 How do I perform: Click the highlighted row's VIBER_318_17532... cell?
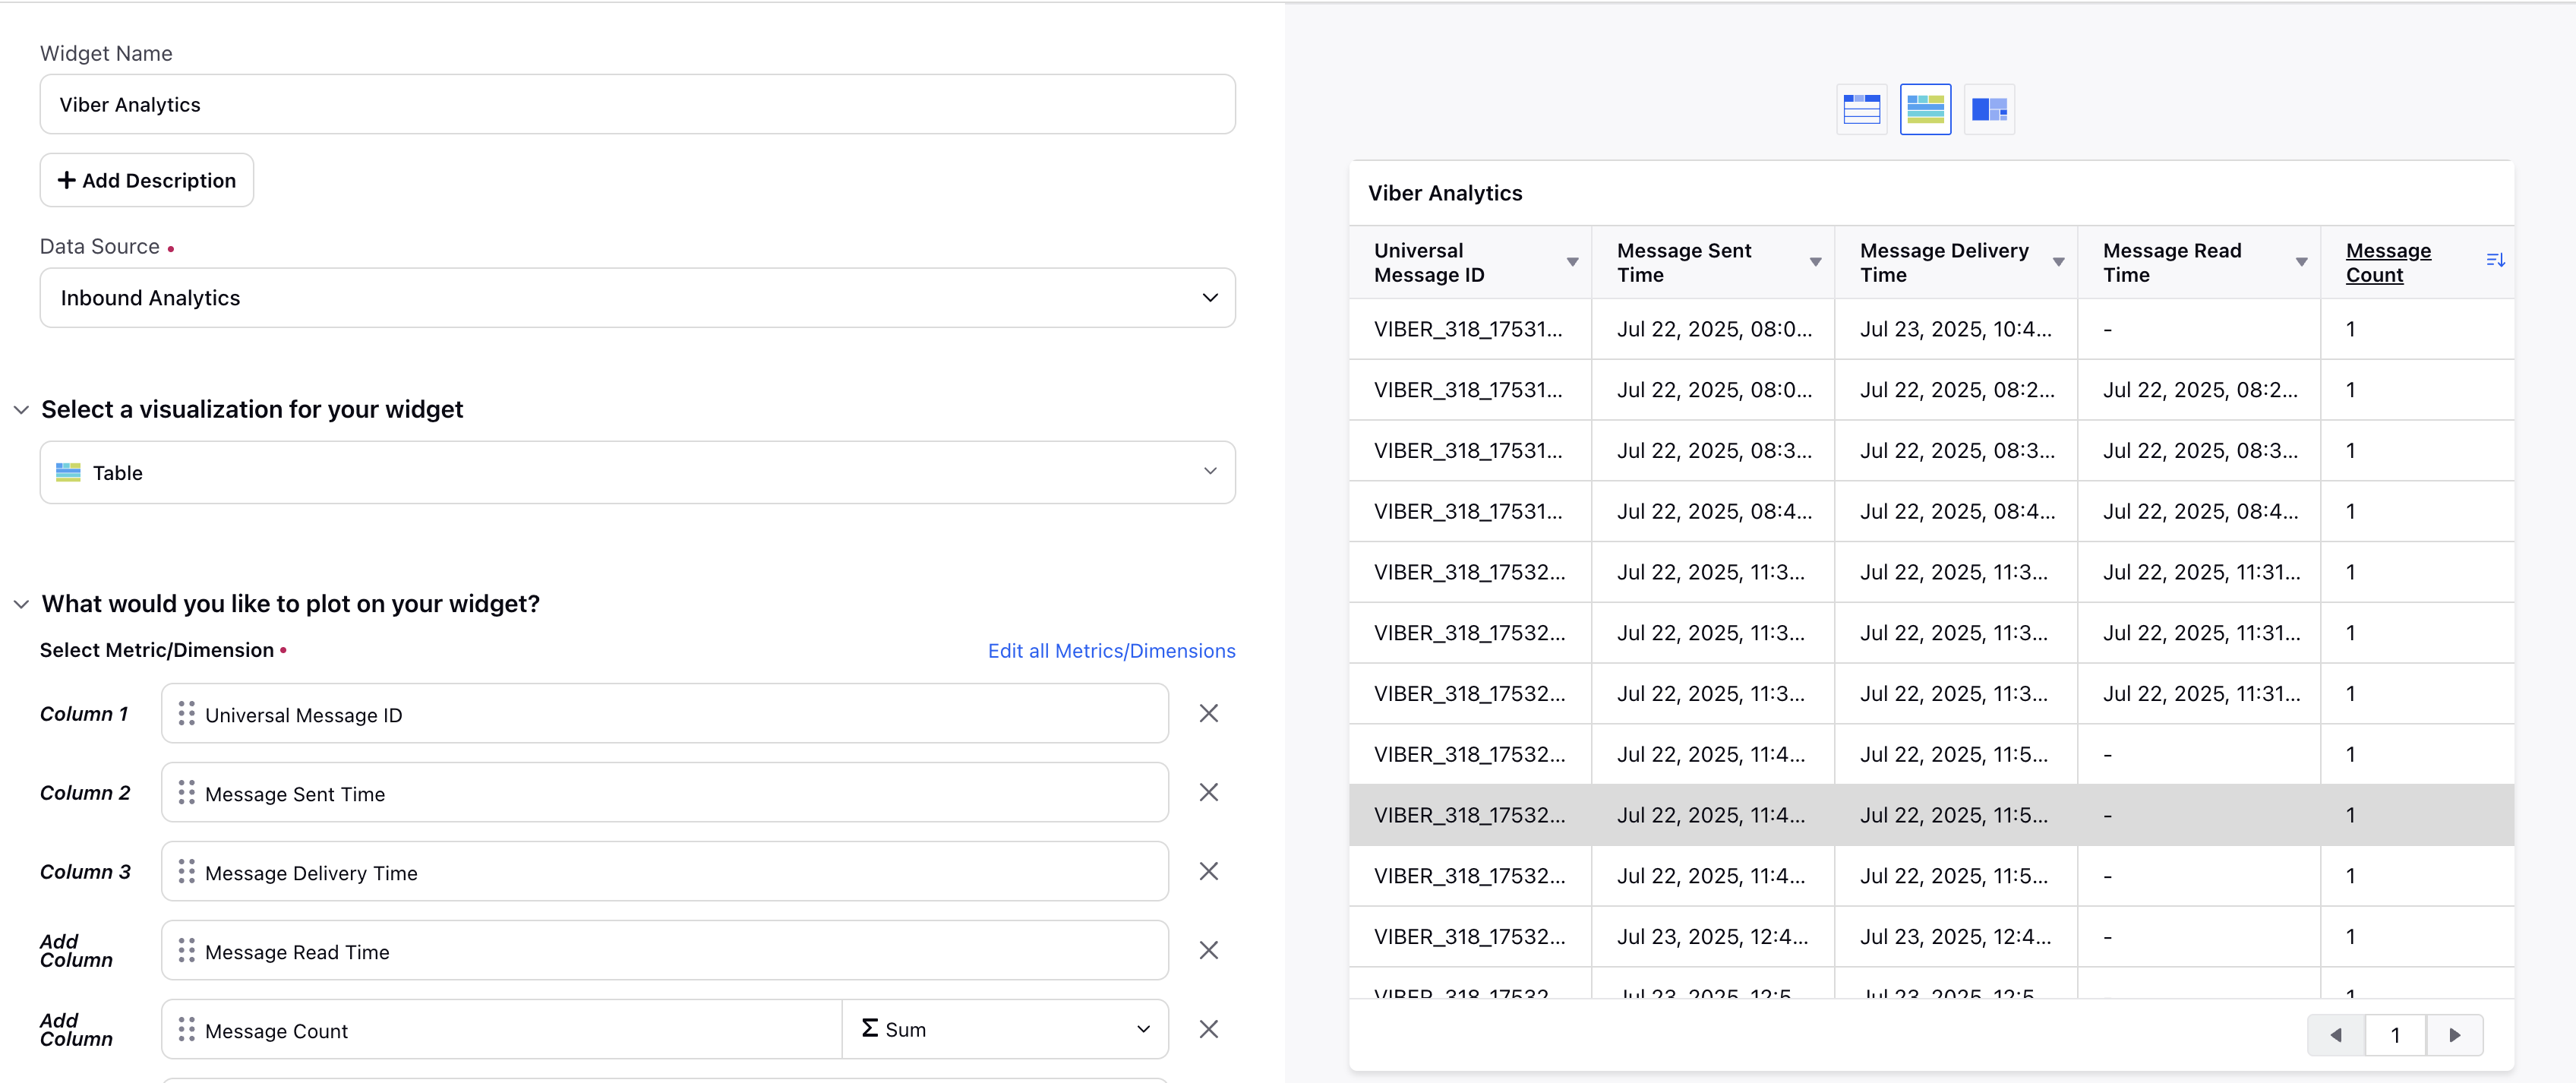pos(1469,815)
